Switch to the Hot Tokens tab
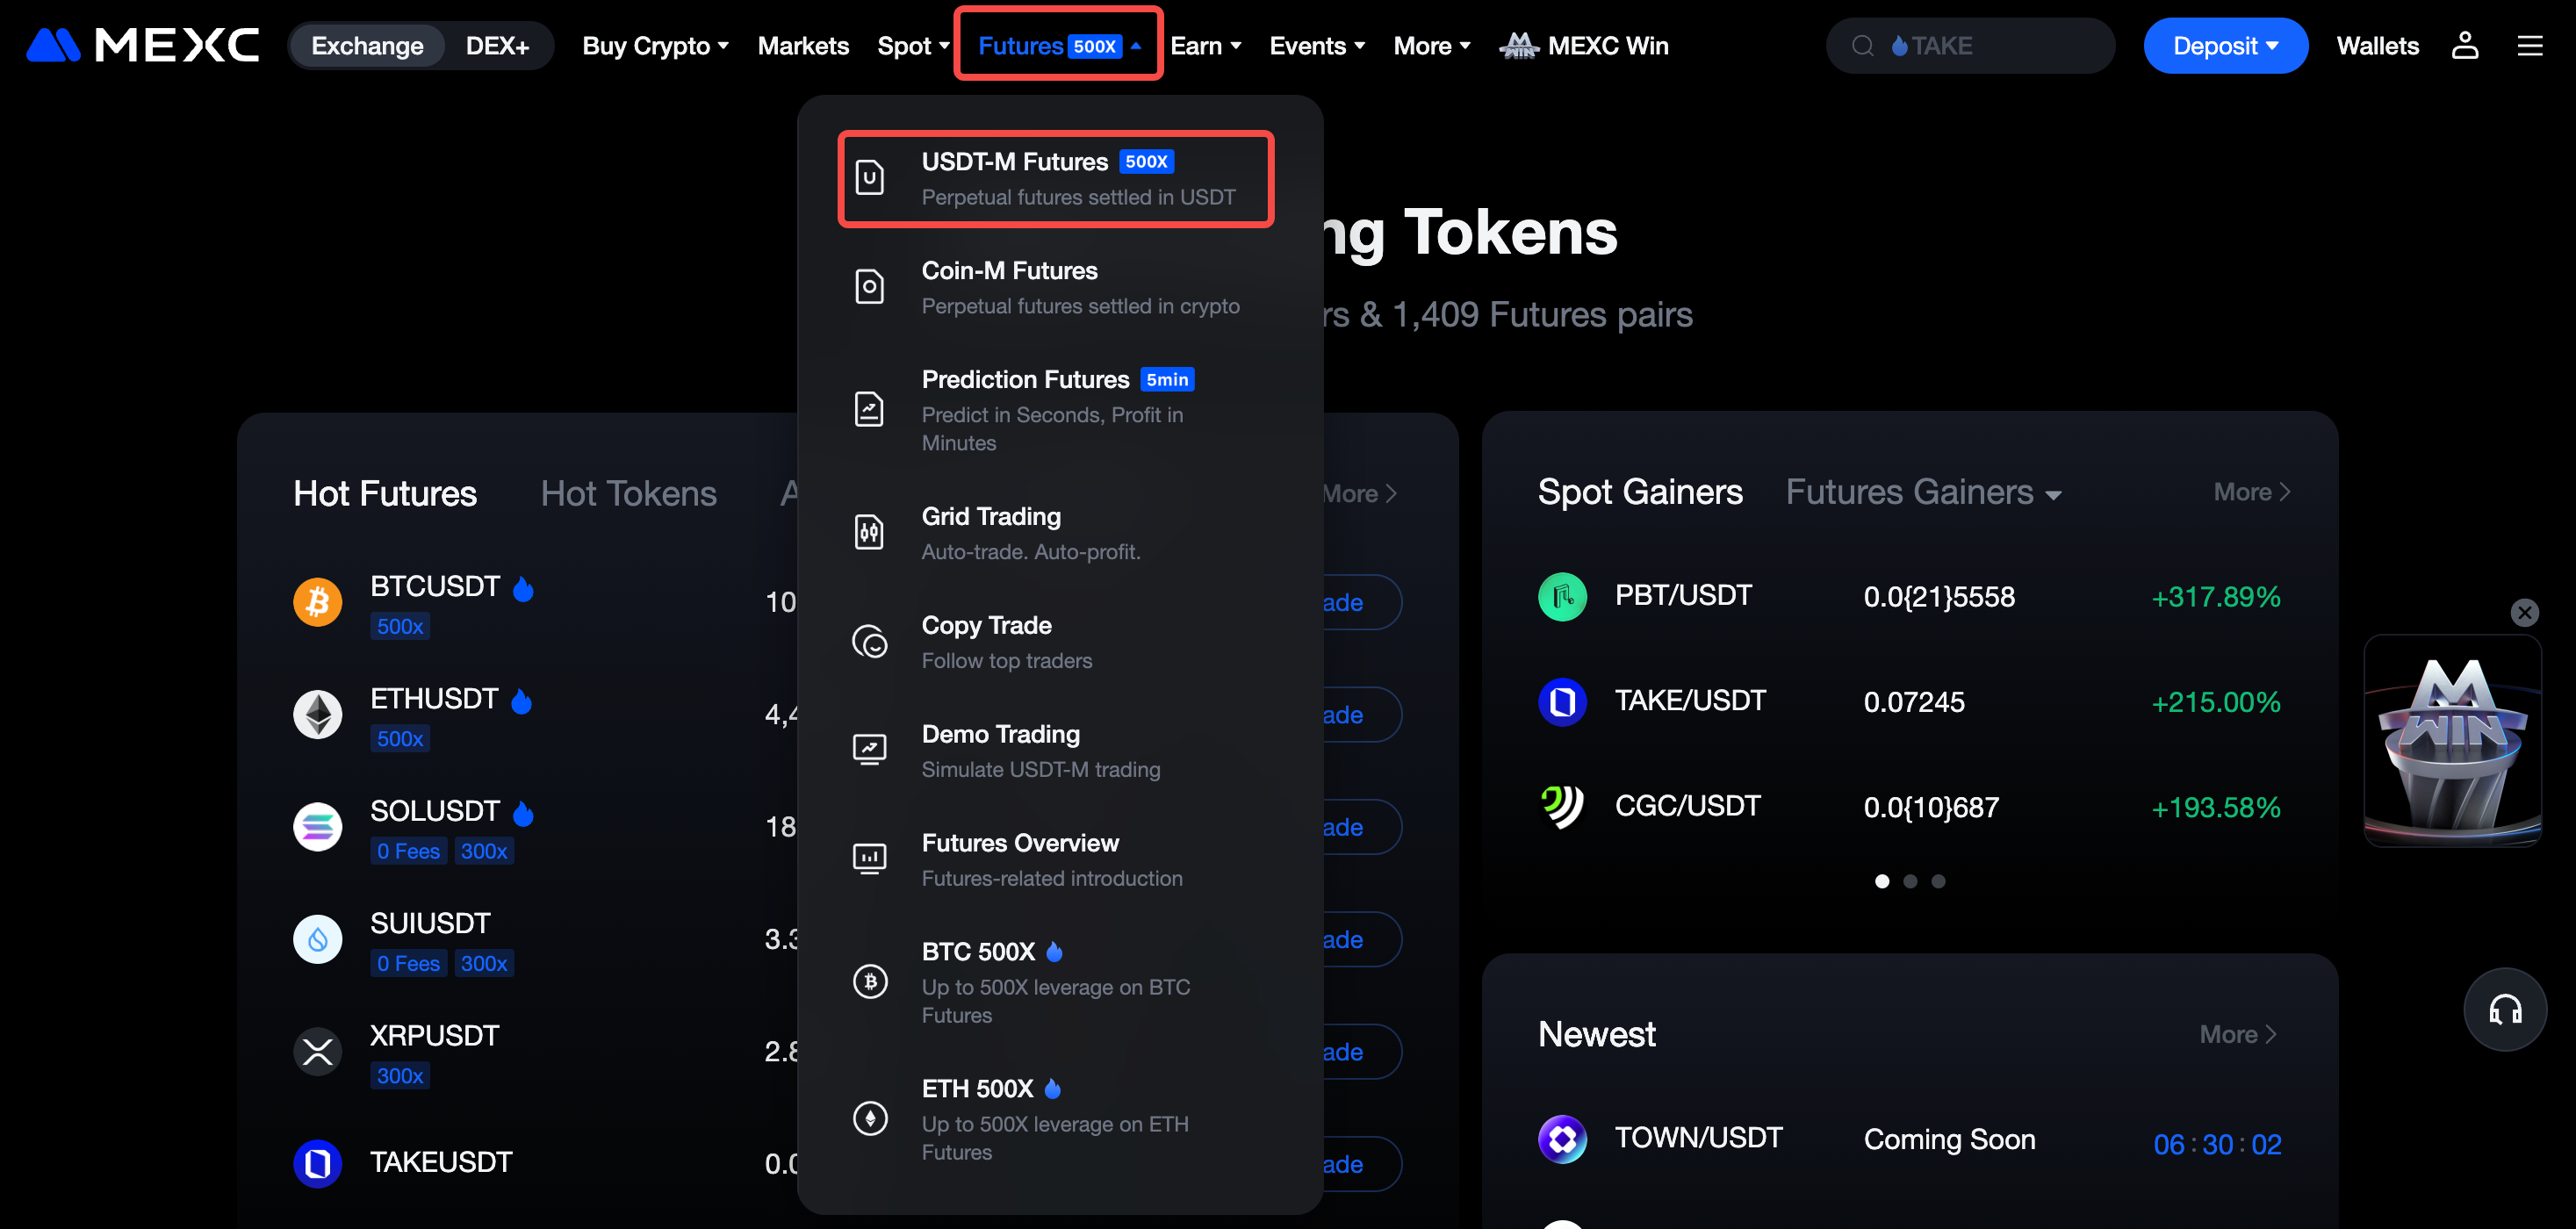 [628, 494]
